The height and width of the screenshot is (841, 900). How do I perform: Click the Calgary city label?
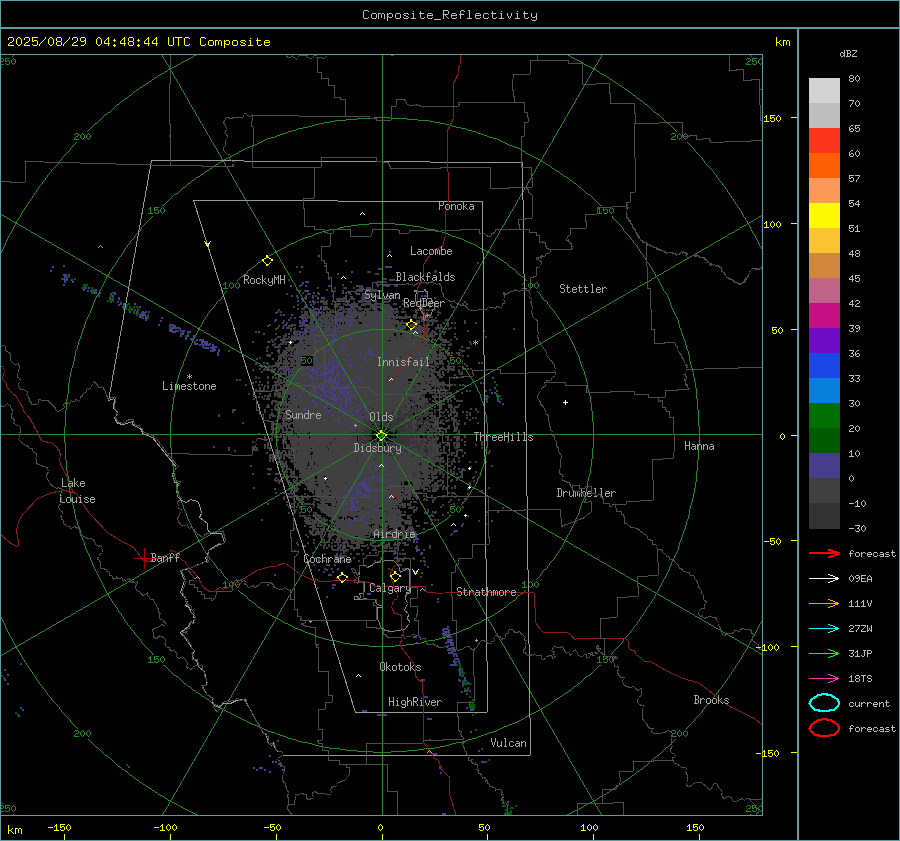click(390, 588)
